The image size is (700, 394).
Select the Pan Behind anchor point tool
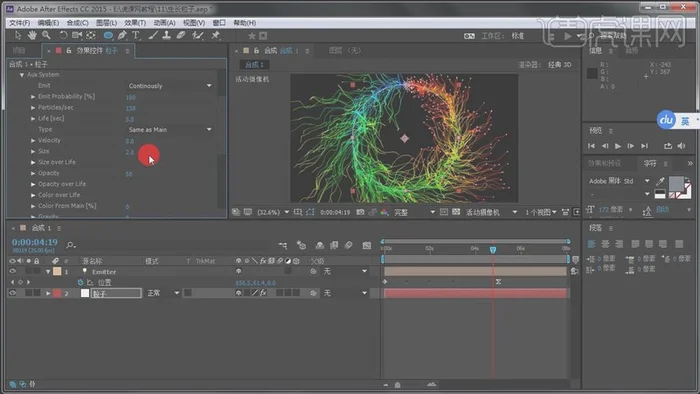91,35
